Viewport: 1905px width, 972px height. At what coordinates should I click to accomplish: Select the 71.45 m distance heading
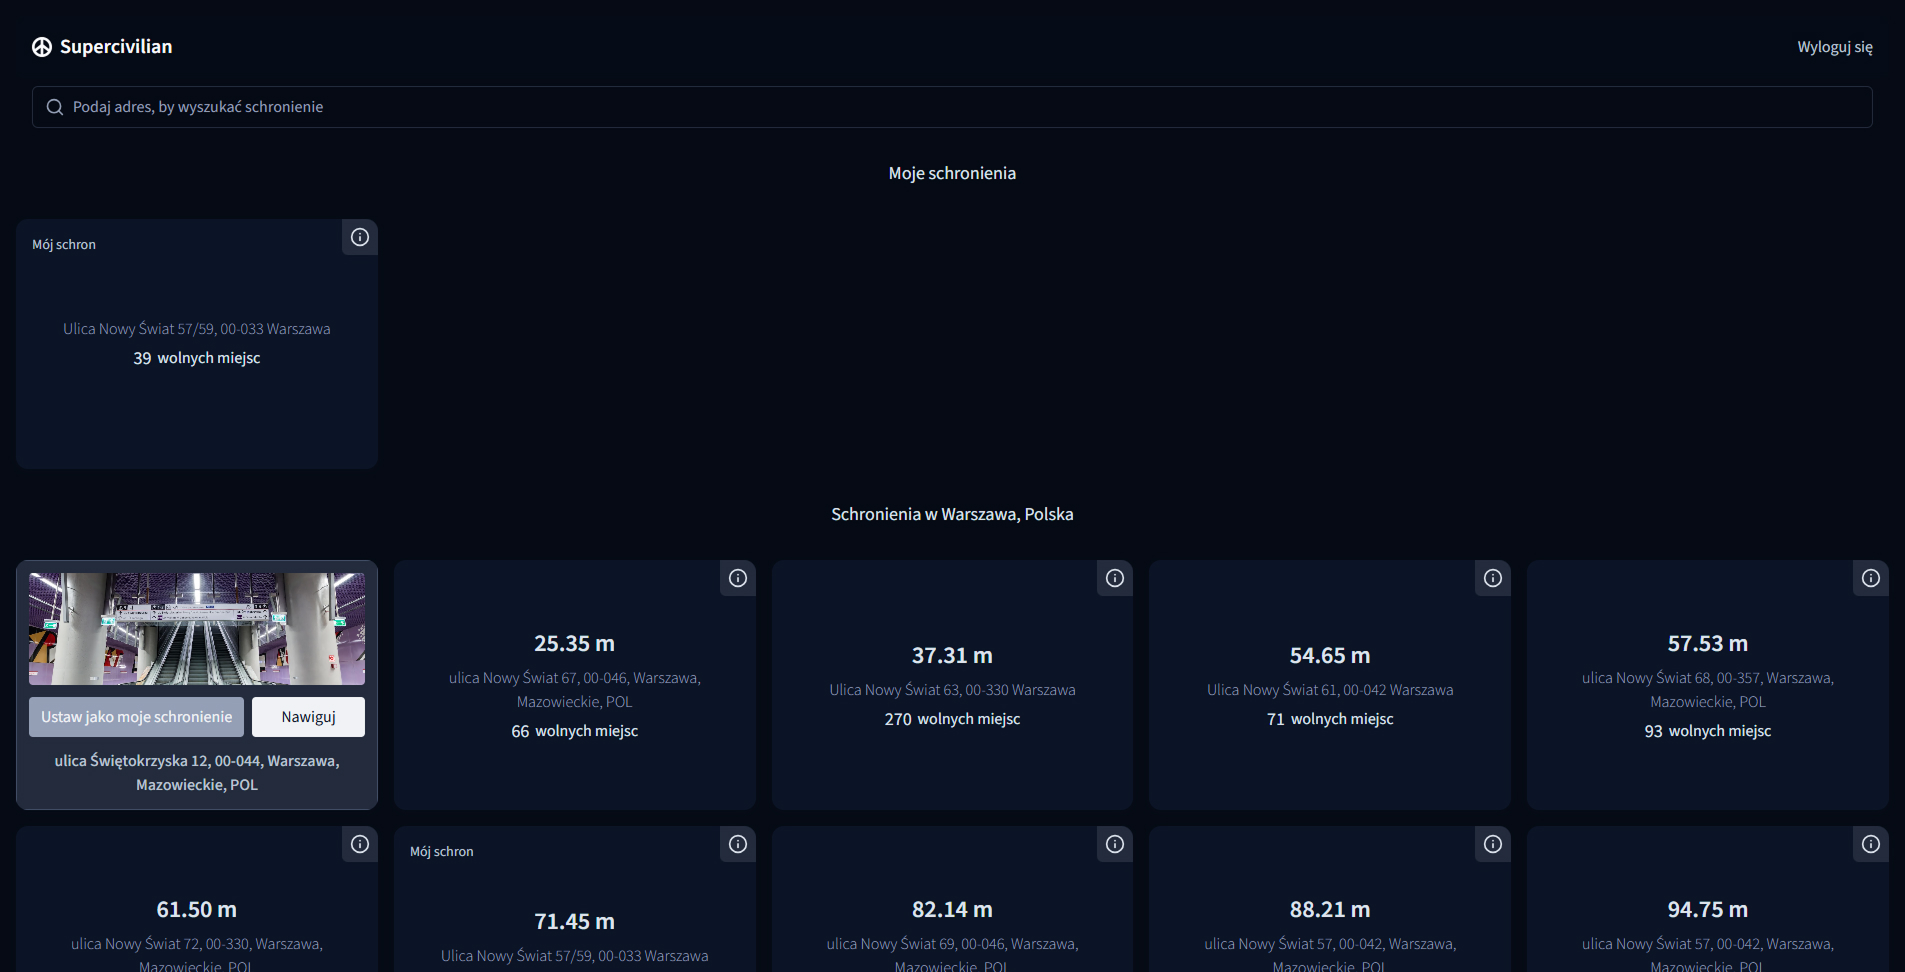pyautogui.click(x=574, y=922)
